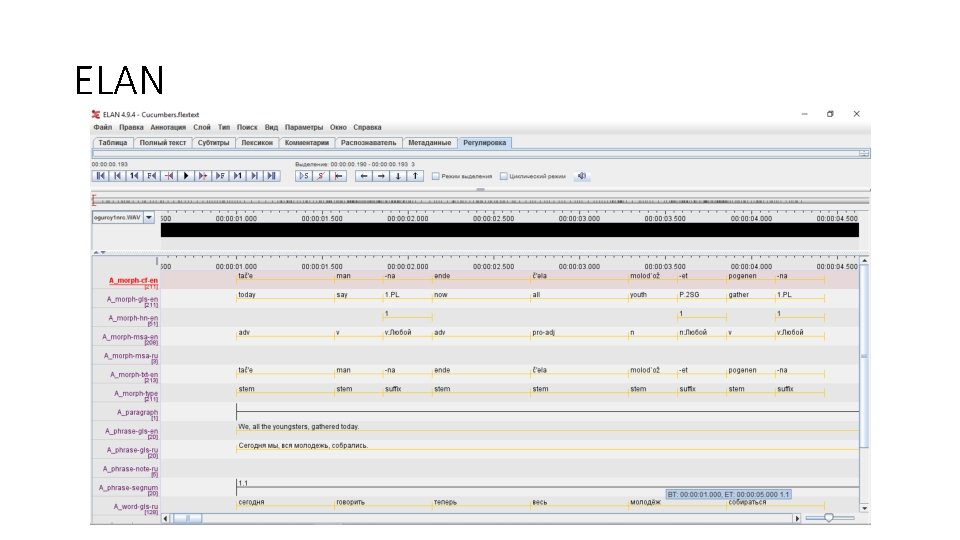
Task: Open the Параметры menu
Action: 304,127
